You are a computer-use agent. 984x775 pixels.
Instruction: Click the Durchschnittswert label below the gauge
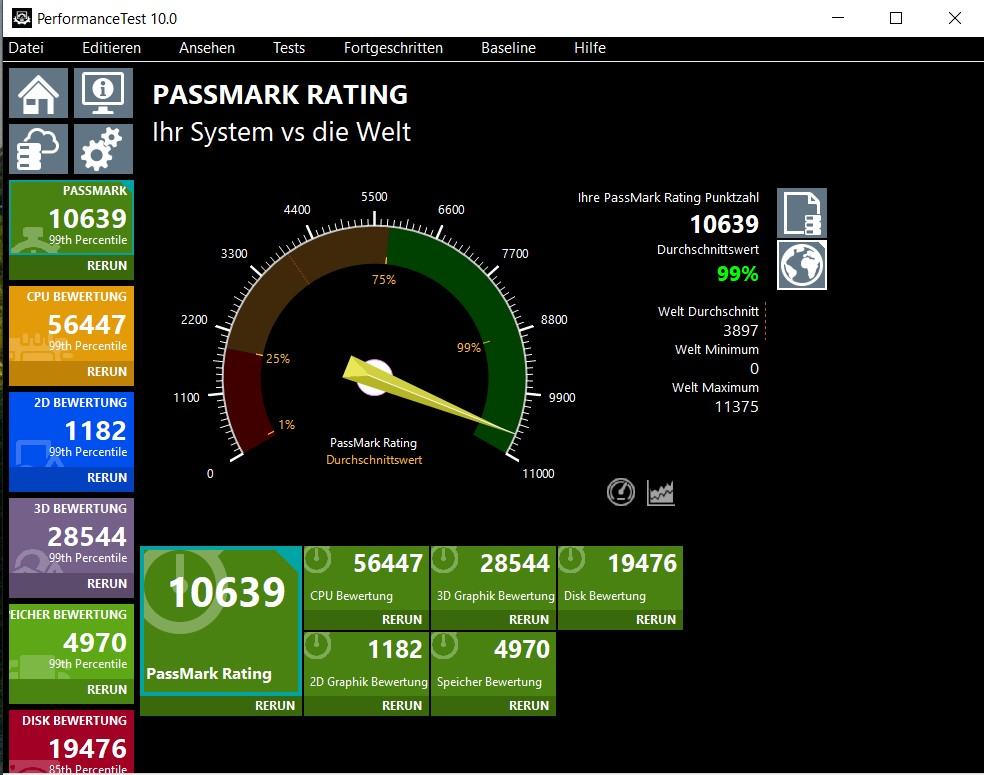(x=374, y=459)
